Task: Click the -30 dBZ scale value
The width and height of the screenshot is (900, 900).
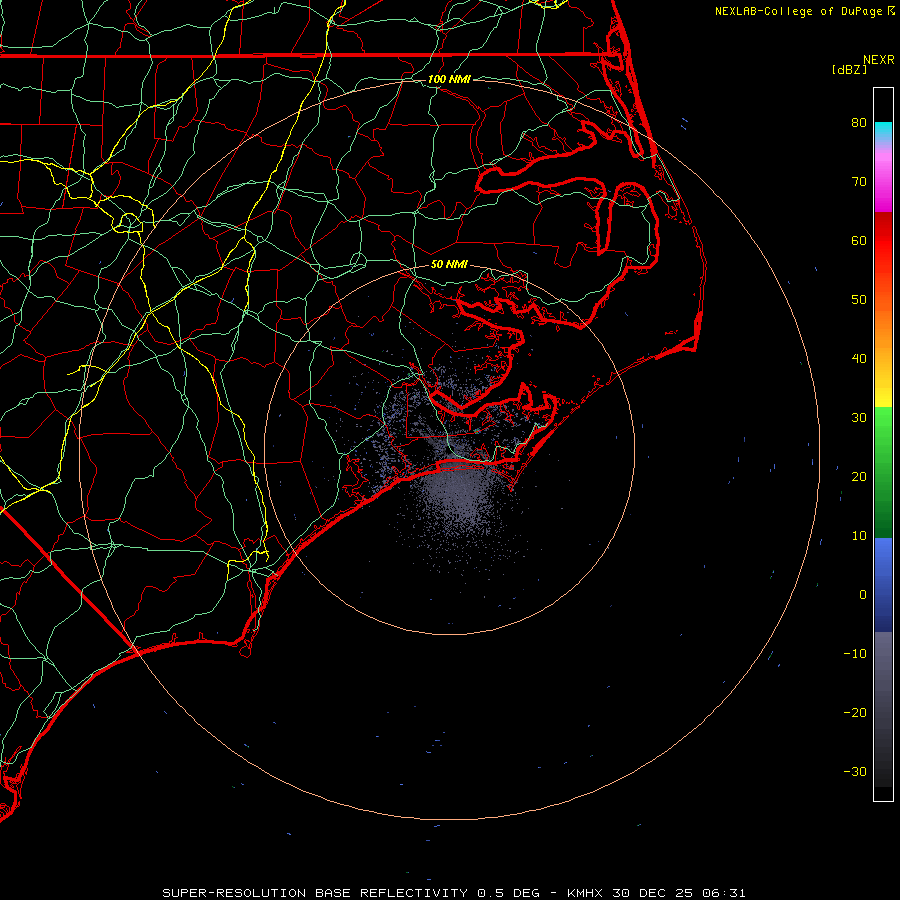Action: (x=855, y=771)
